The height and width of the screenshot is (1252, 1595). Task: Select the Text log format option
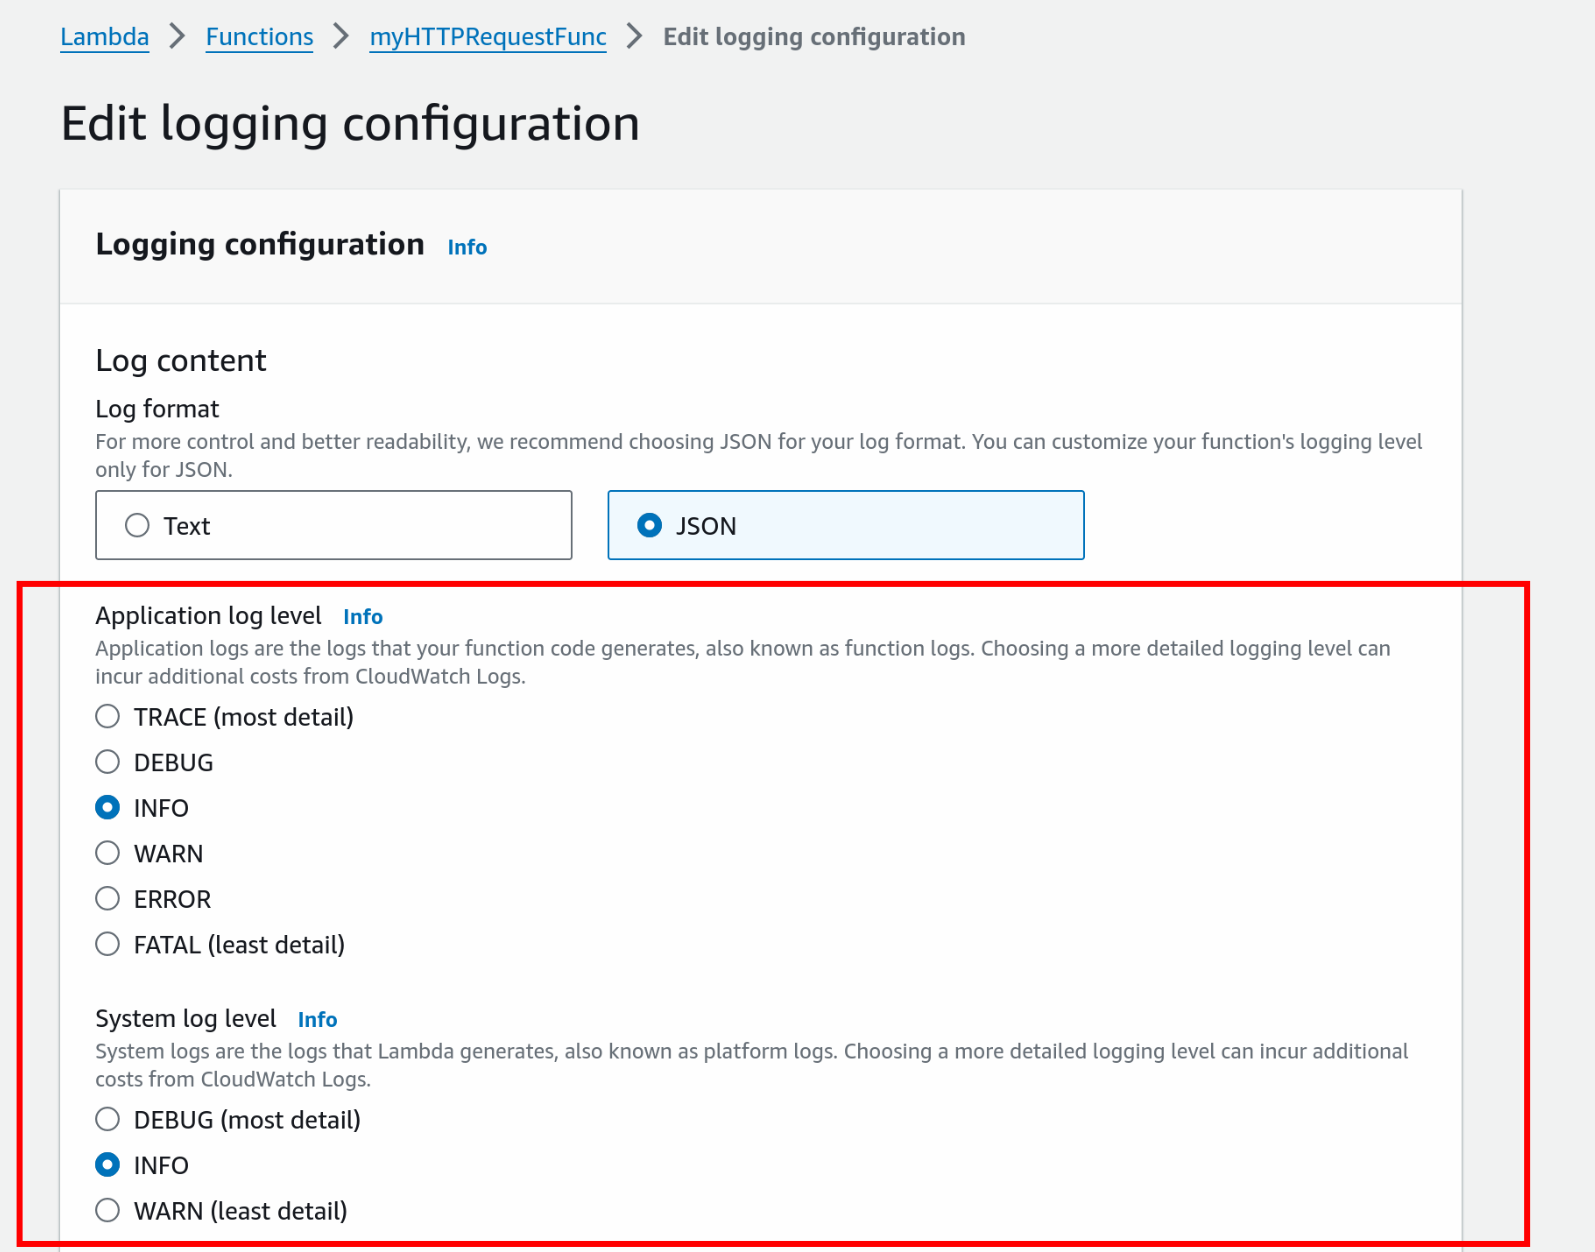(x=138, y=525)
